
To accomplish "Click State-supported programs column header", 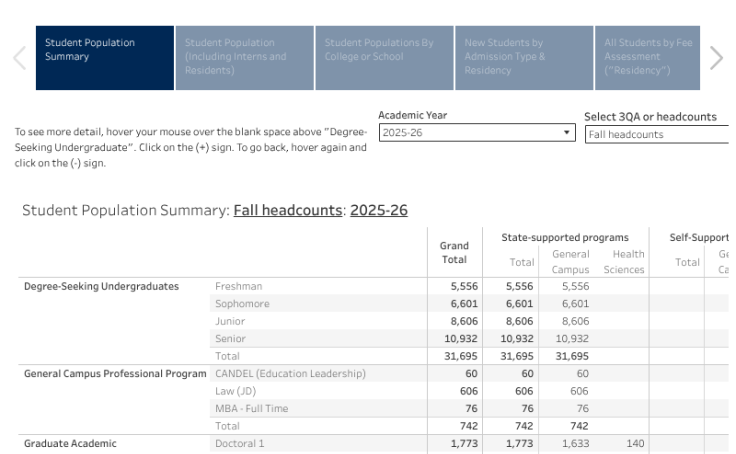I will (566, 237).
